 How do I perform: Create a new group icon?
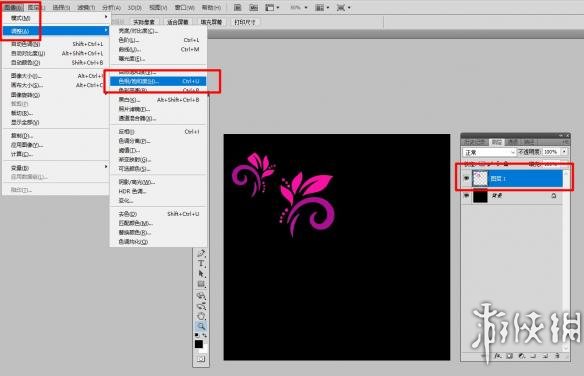click(x=533, y=356)
